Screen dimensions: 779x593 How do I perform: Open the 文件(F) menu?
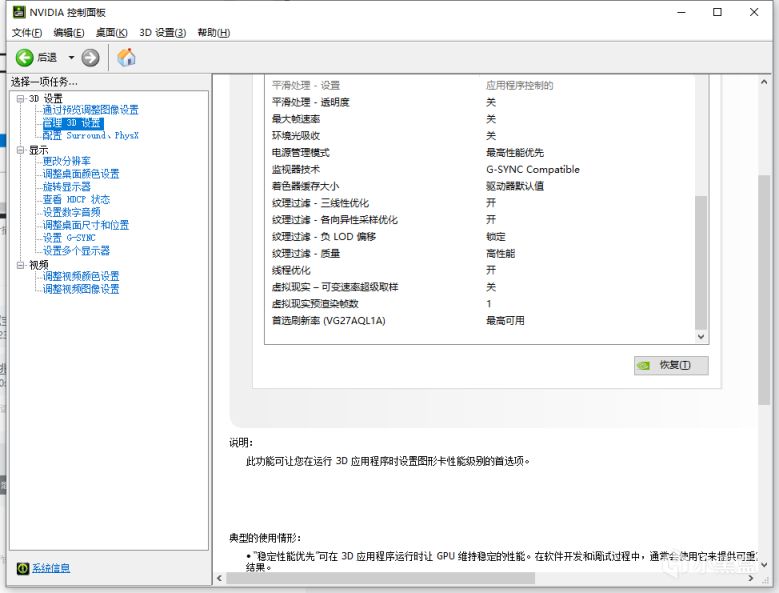pos(27,33)
